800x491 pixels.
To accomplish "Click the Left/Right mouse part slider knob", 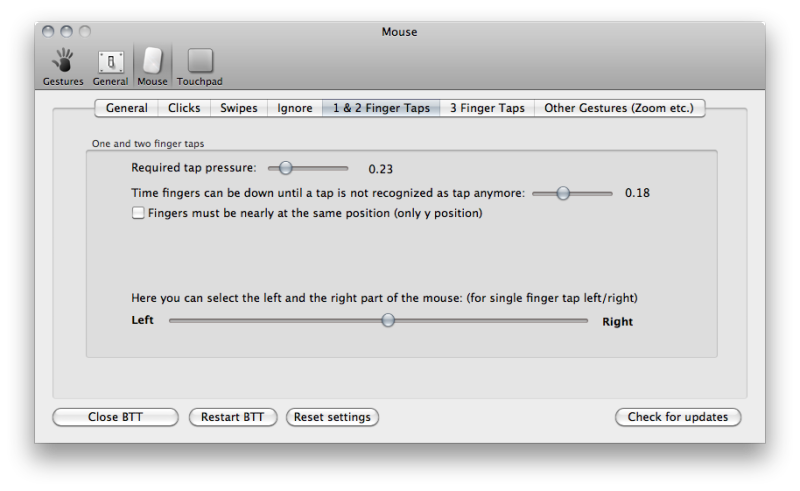I will (388, 321).
